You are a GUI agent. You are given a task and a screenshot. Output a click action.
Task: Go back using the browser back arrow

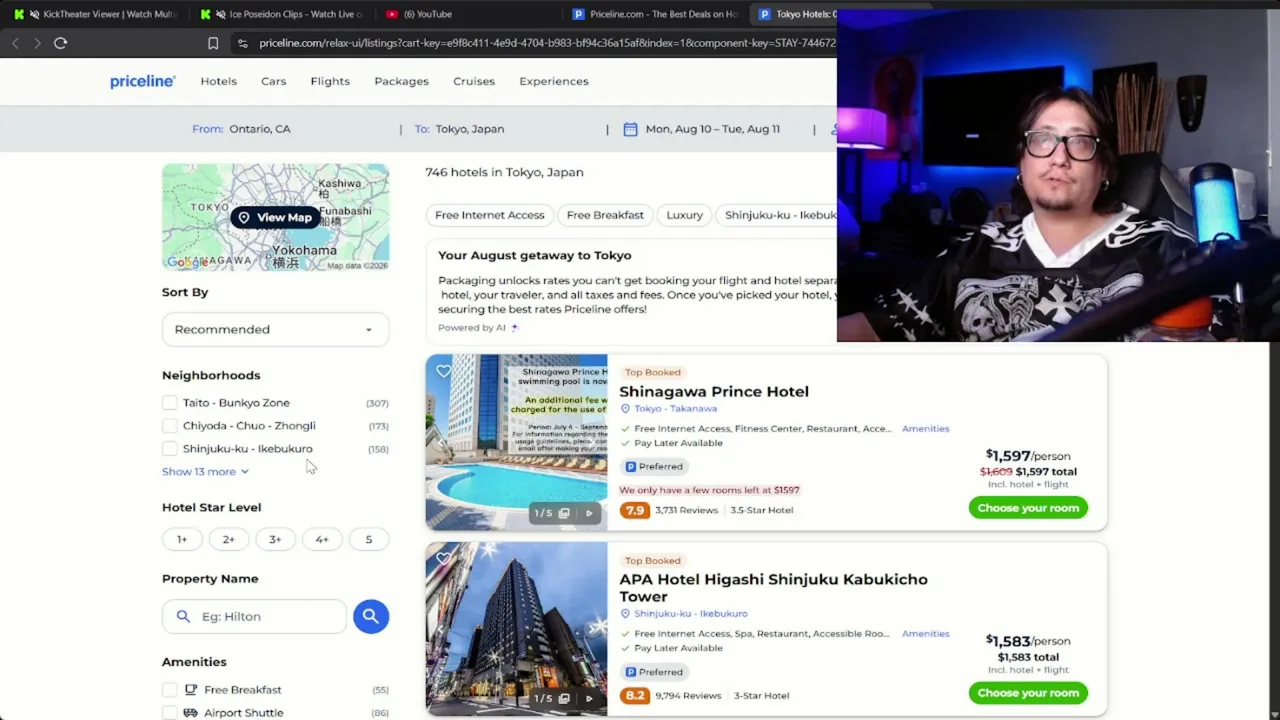15,43
